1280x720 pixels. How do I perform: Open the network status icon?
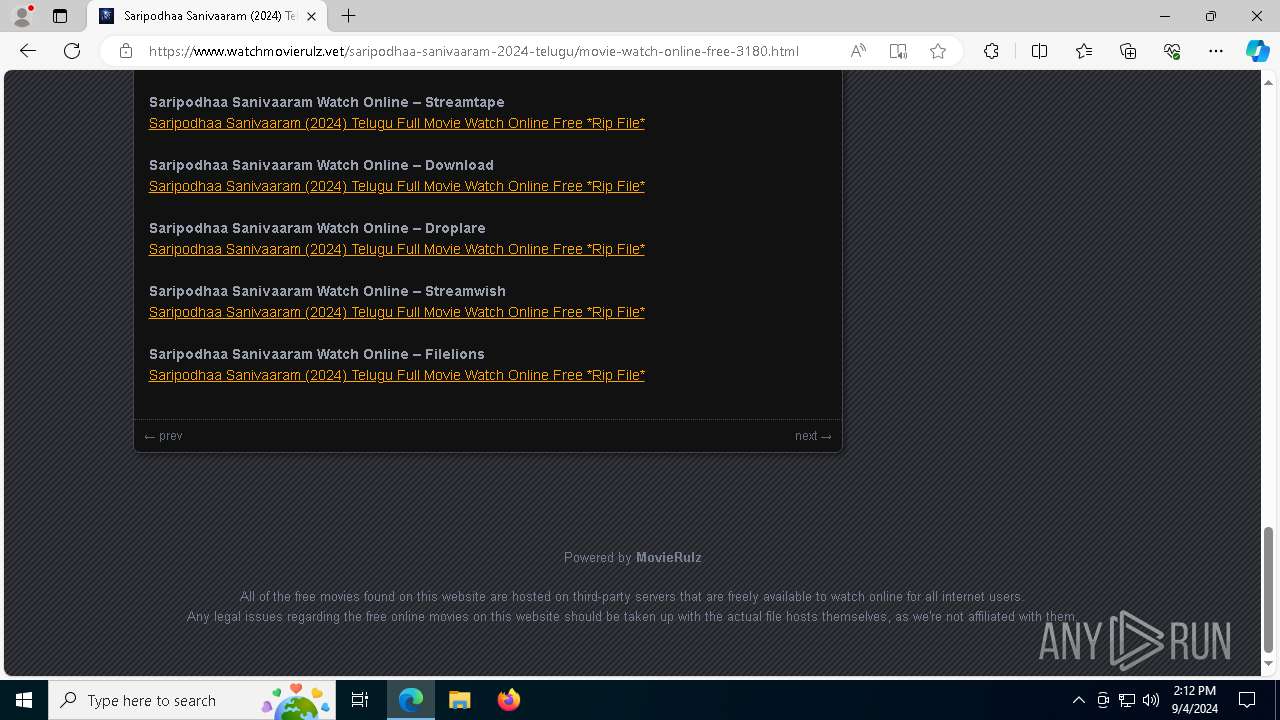tap(1127, 700)
